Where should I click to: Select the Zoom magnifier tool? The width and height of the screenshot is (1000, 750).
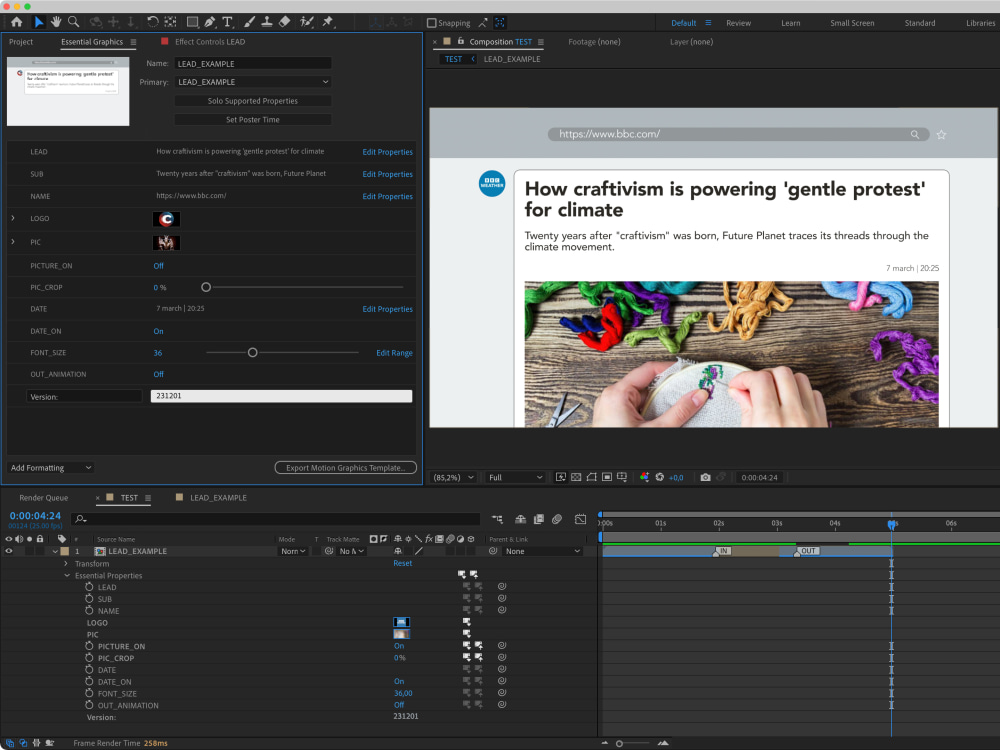[74, 22]
